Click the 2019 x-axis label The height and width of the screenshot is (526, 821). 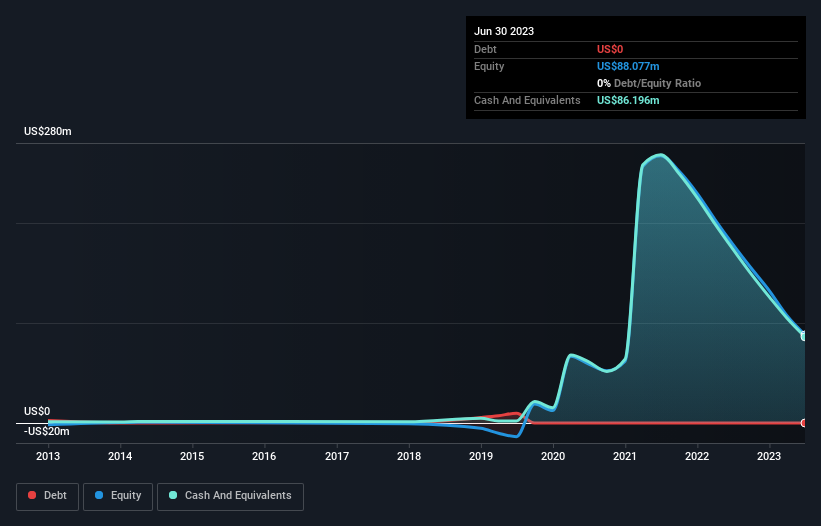pyautogui.click(x=481, y=456)
